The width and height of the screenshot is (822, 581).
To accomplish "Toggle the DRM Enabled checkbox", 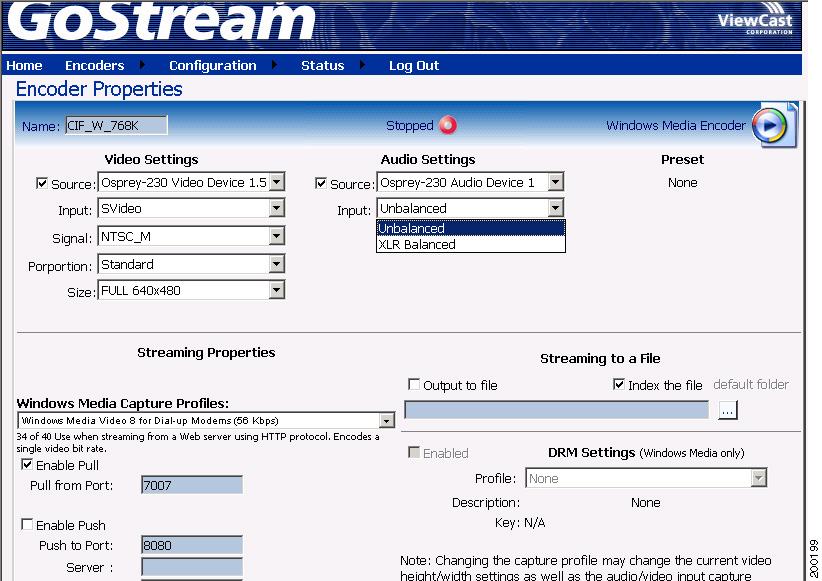I will (x=414, y=452).
